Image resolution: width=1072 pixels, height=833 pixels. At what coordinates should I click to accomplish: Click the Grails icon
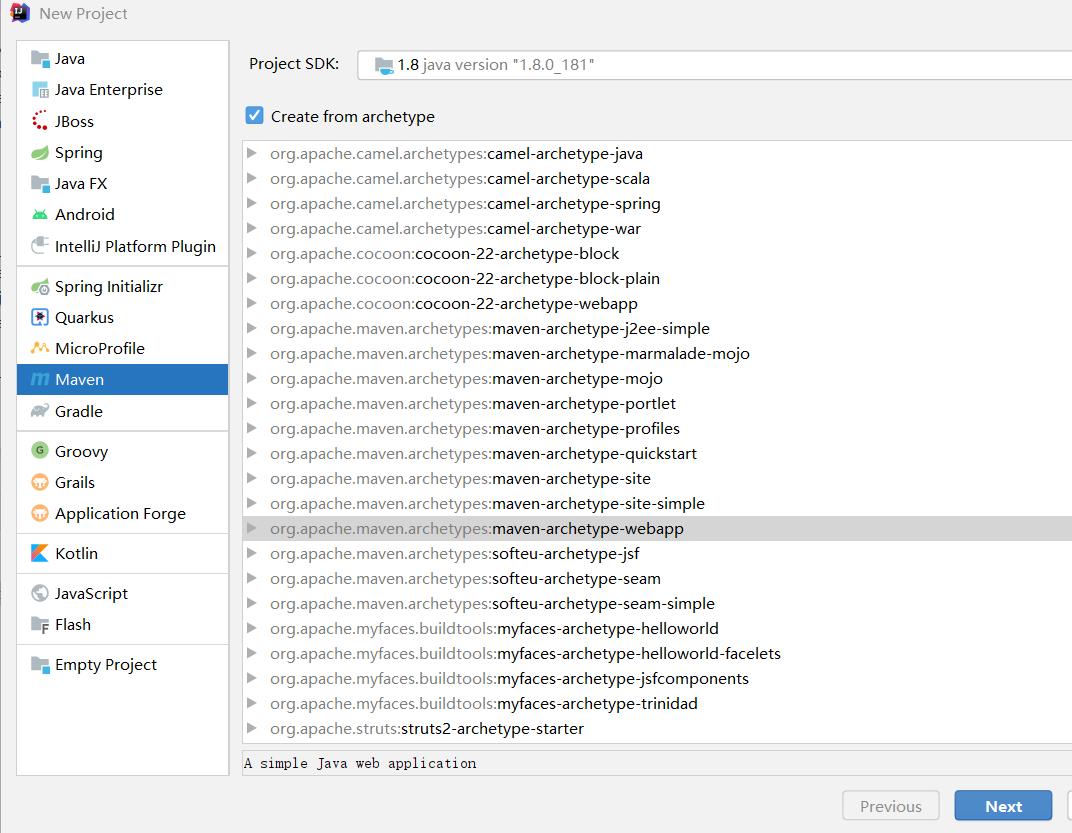[x=40, y=482]
